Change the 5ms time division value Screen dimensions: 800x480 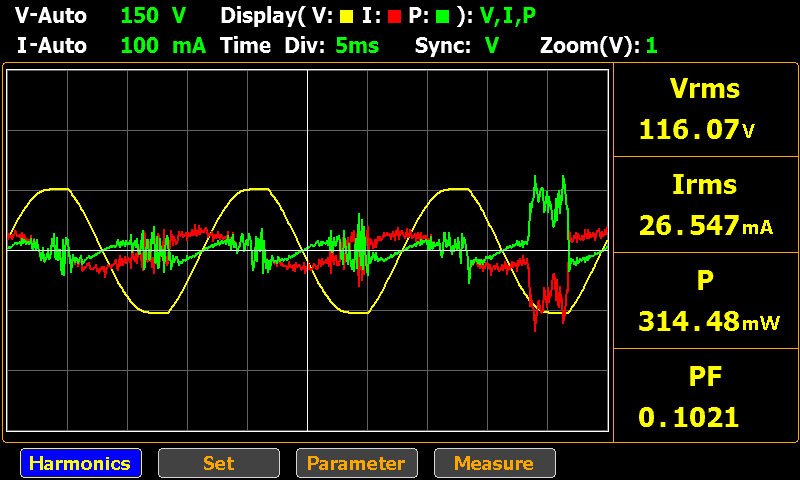point(357,46)
